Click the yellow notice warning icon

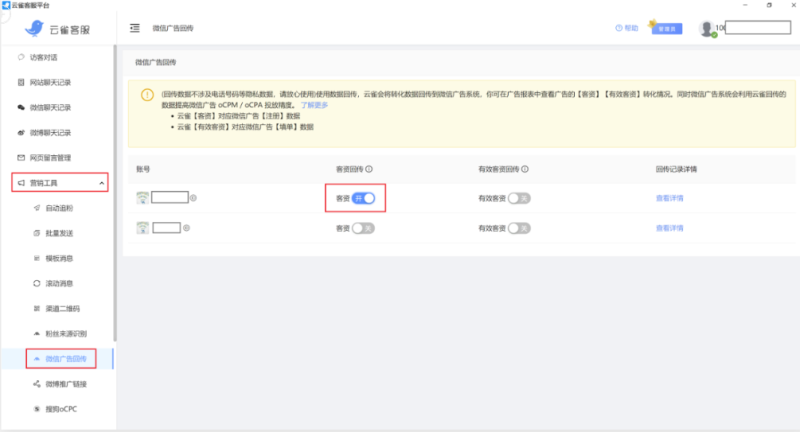pyautogui.click(x=147, y=95)
